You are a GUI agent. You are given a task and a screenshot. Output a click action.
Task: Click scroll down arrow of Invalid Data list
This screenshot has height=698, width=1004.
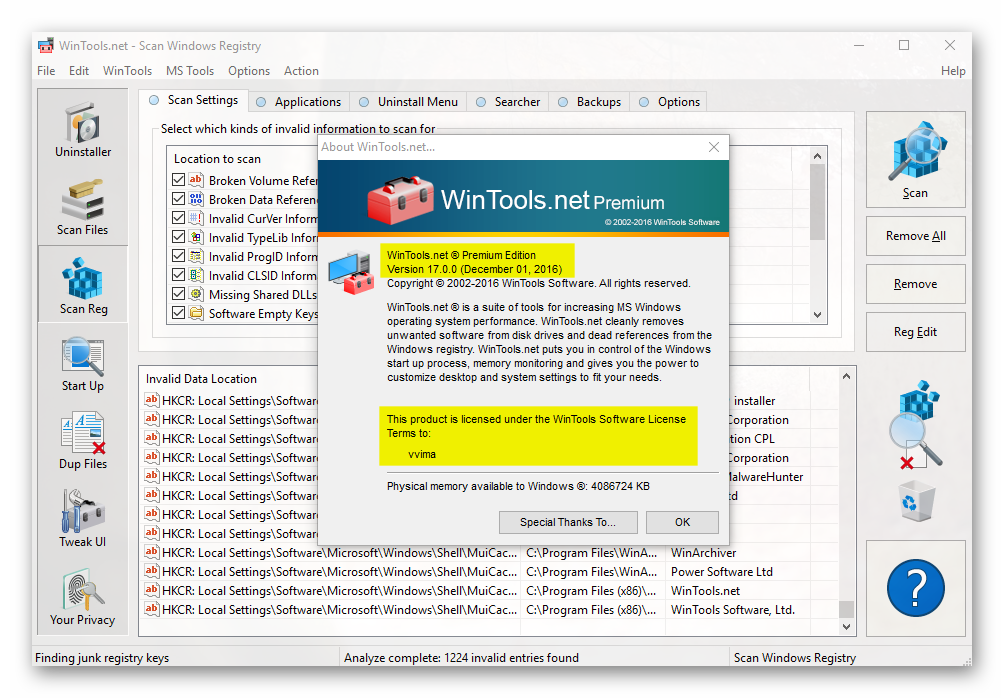tap(846, 626)
